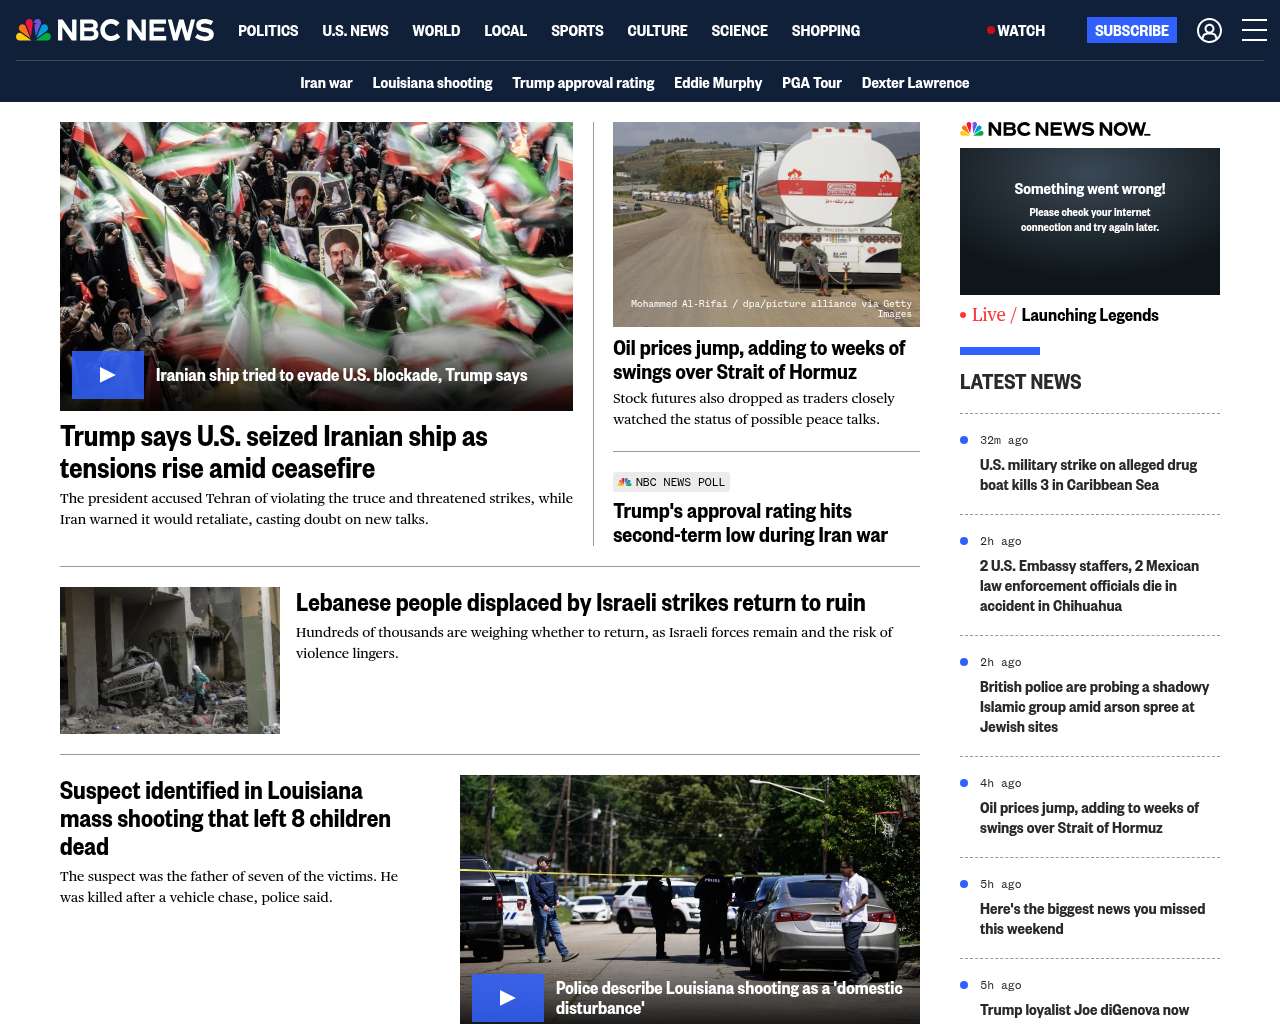1280x1024 pixels.
Task: Click 'The president accused Tehran' summary text
Action: pyautogui.click(x=316, y=508)
